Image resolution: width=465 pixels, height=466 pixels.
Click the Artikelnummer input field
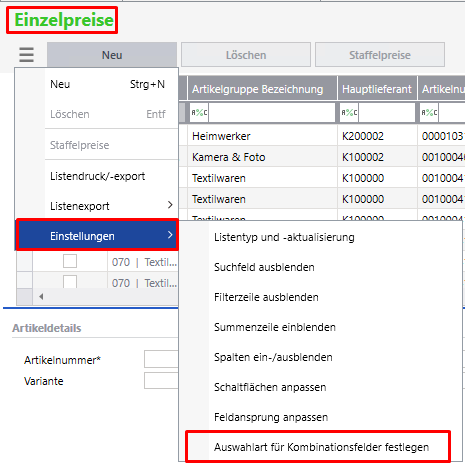click(161, 359)
